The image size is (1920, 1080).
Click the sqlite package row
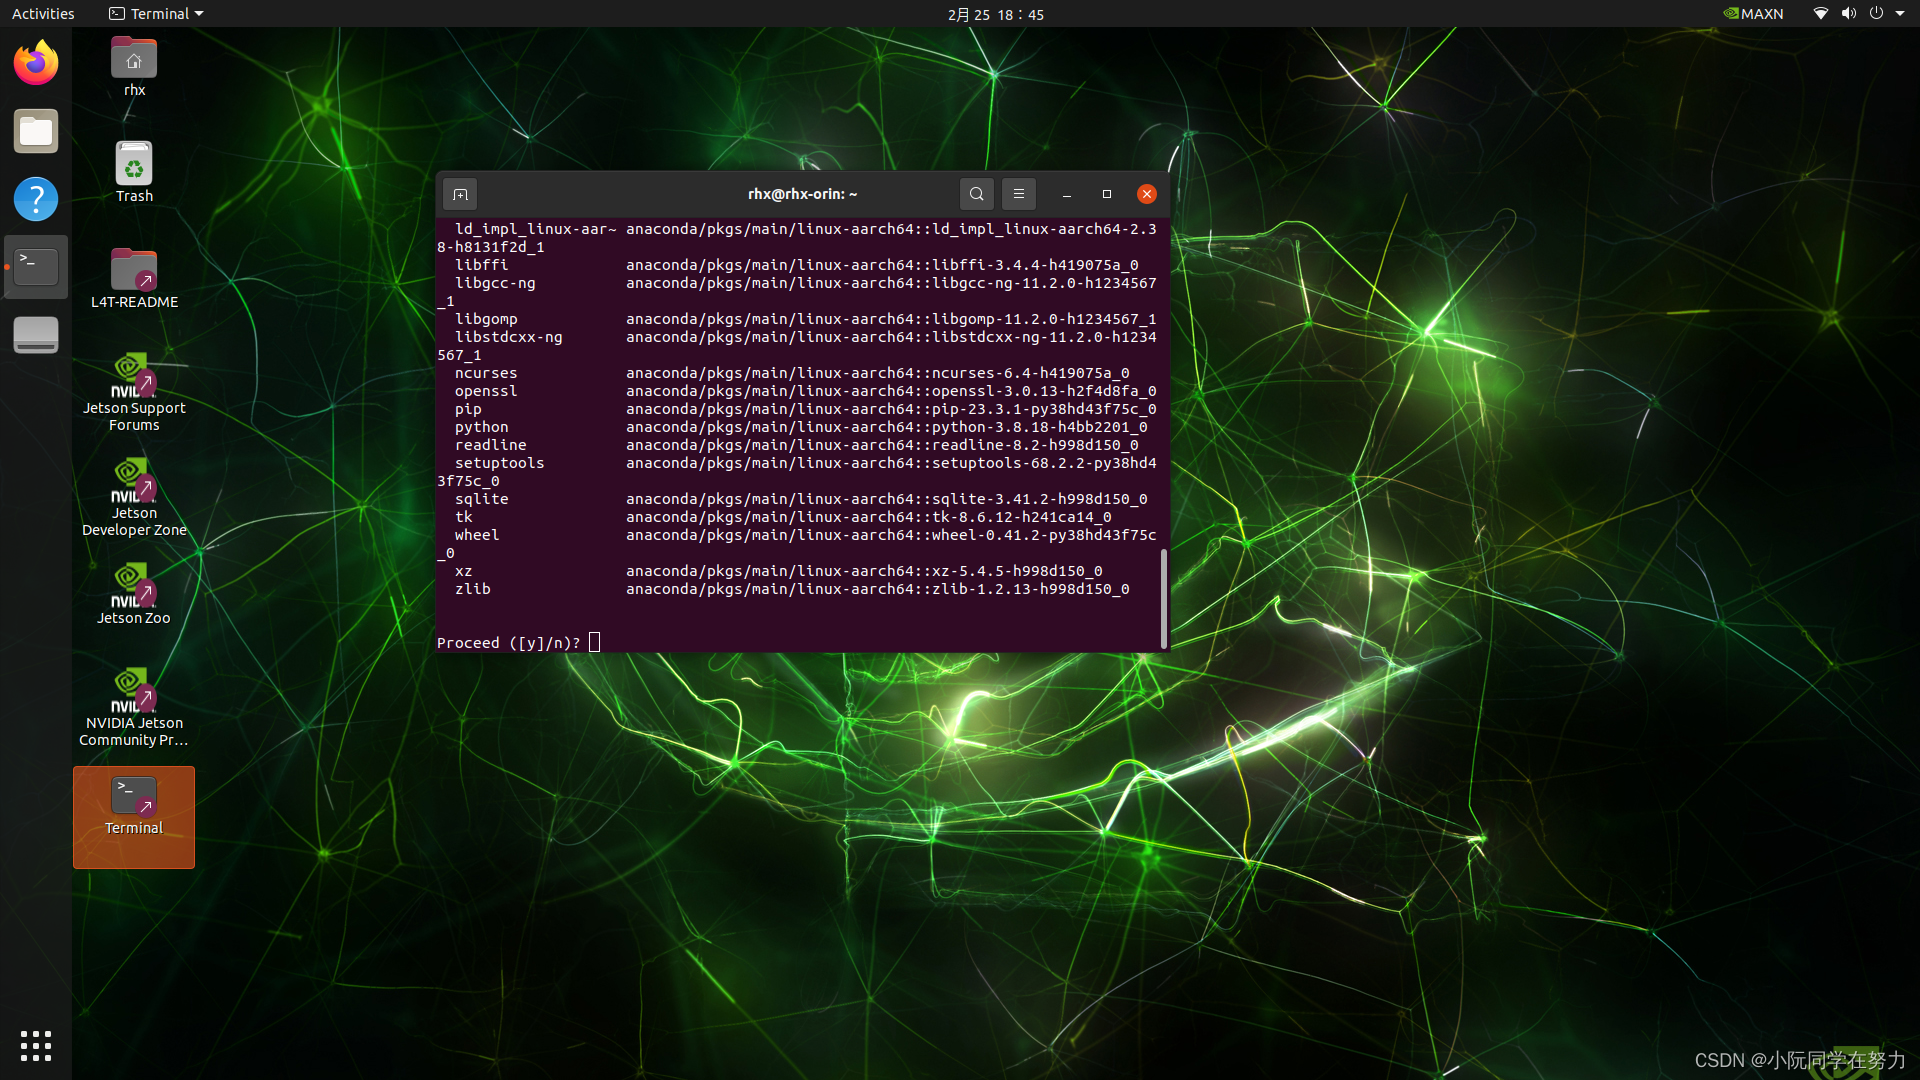pos(800,499)
